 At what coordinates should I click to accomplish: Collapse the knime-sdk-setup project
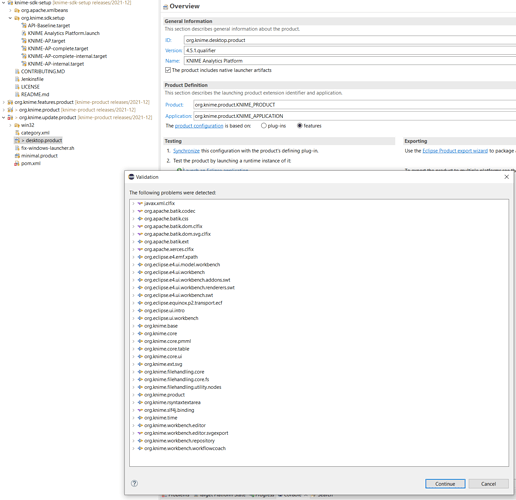[3, 2]
